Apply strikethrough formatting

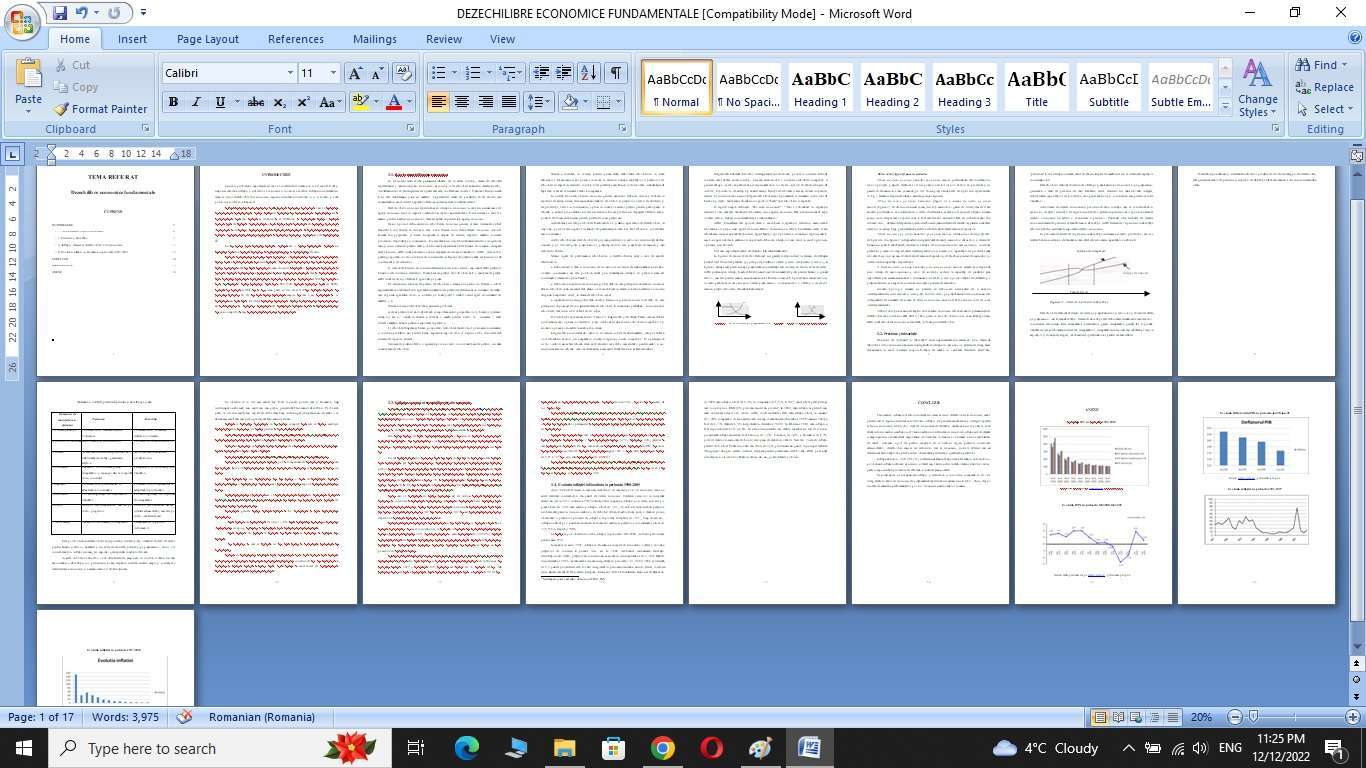tap(256, 102)
